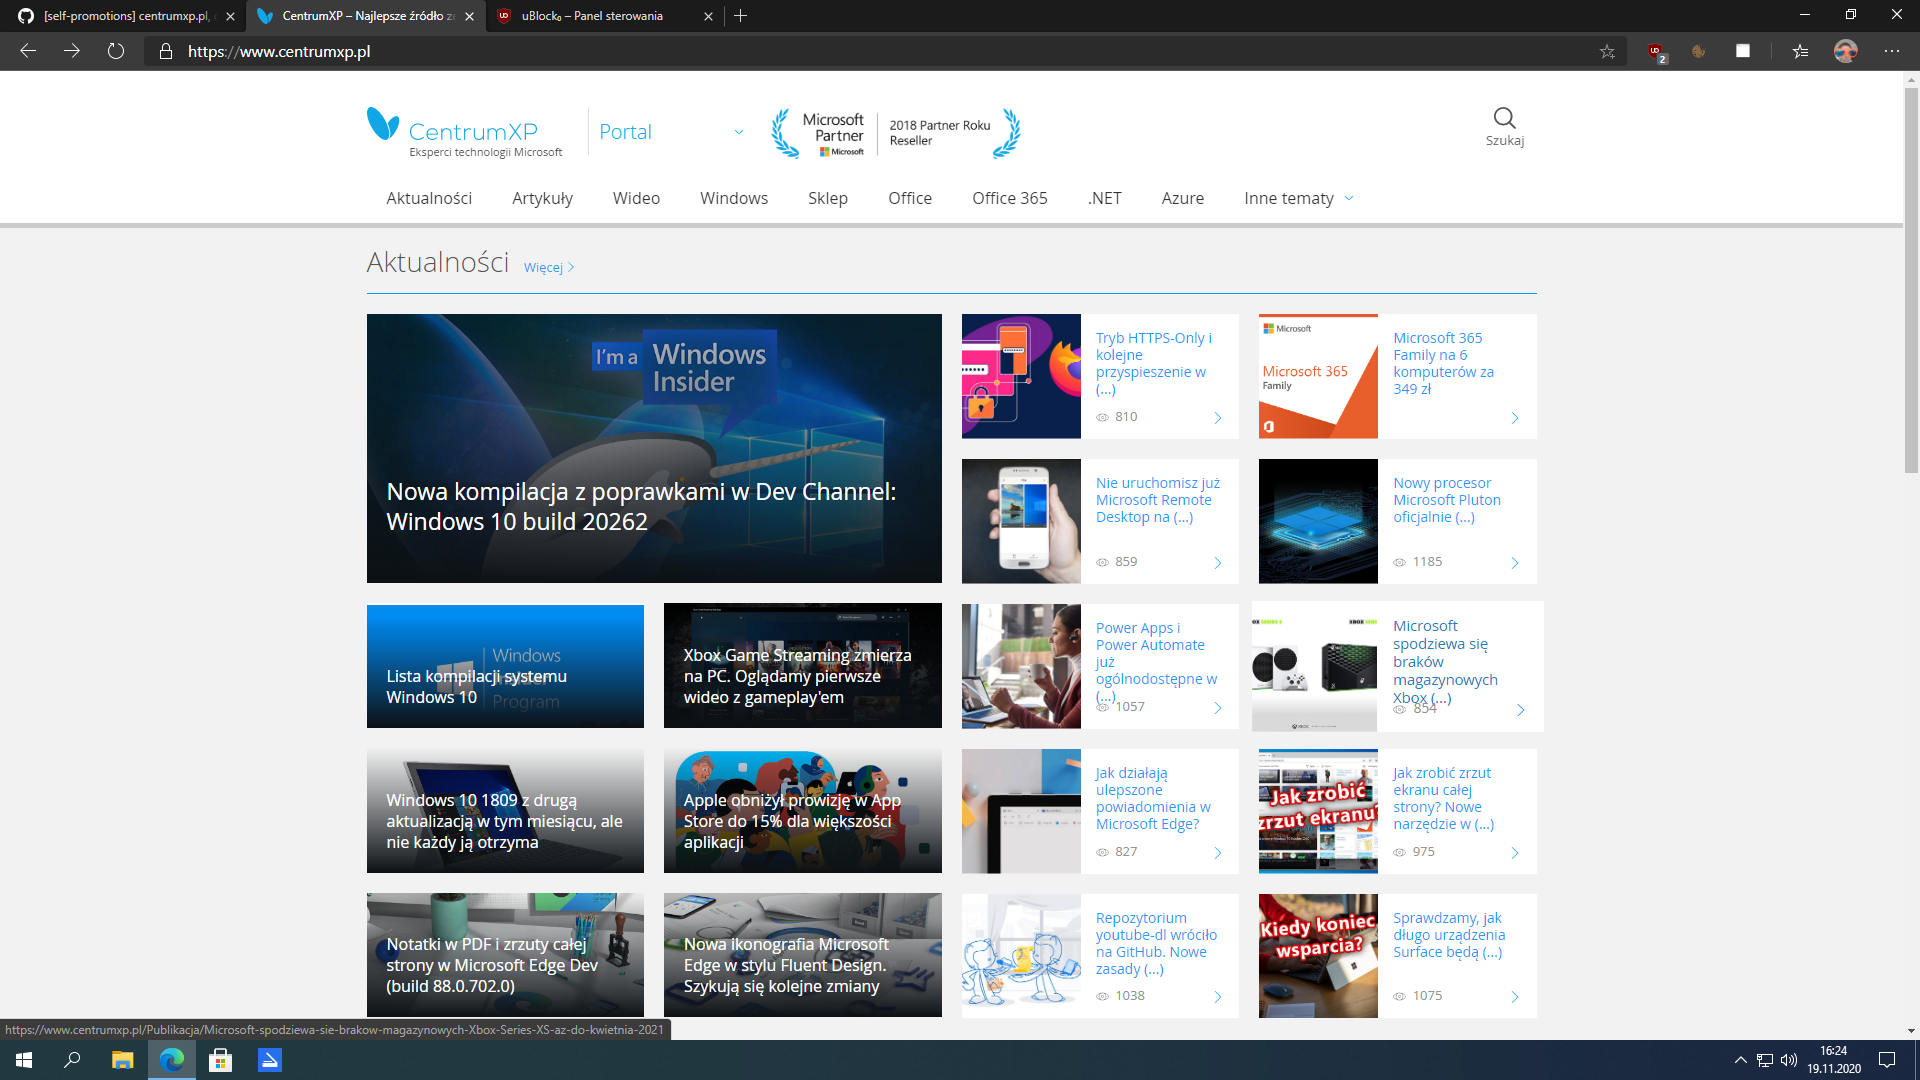Open the Tryb HTTPS-Only article link

pos(1154,363)
